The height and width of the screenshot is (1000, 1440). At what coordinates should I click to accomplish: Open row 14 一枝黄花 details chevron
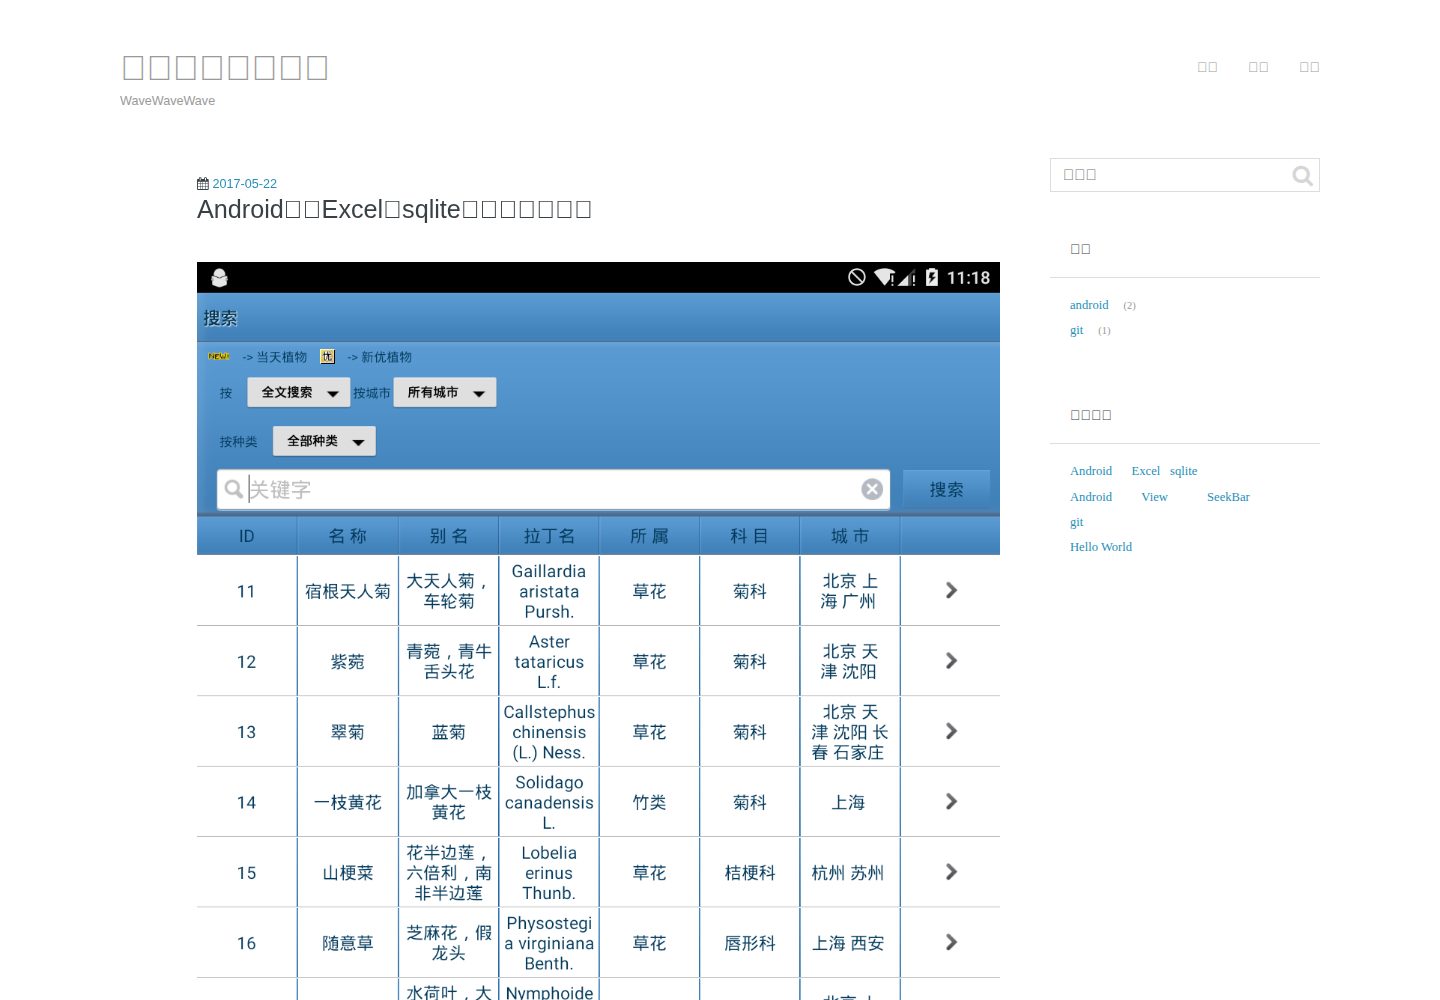coord(951,802)
